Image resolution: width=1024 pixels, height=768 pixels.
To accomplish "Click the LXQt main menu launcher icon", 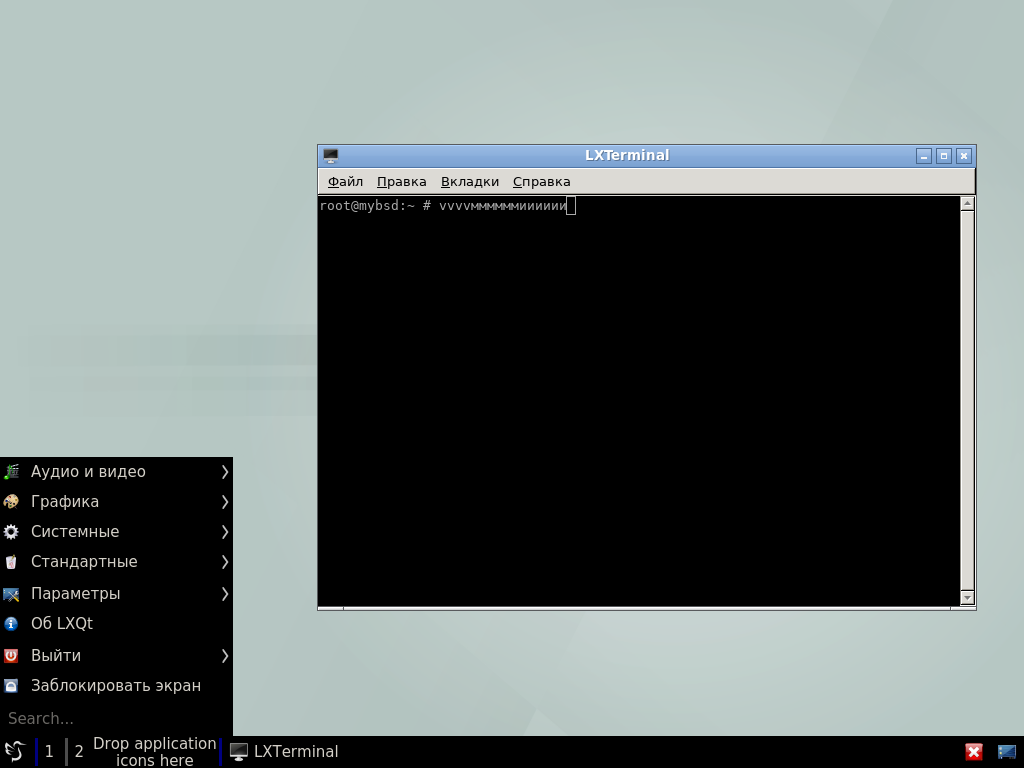I will 14,751.
